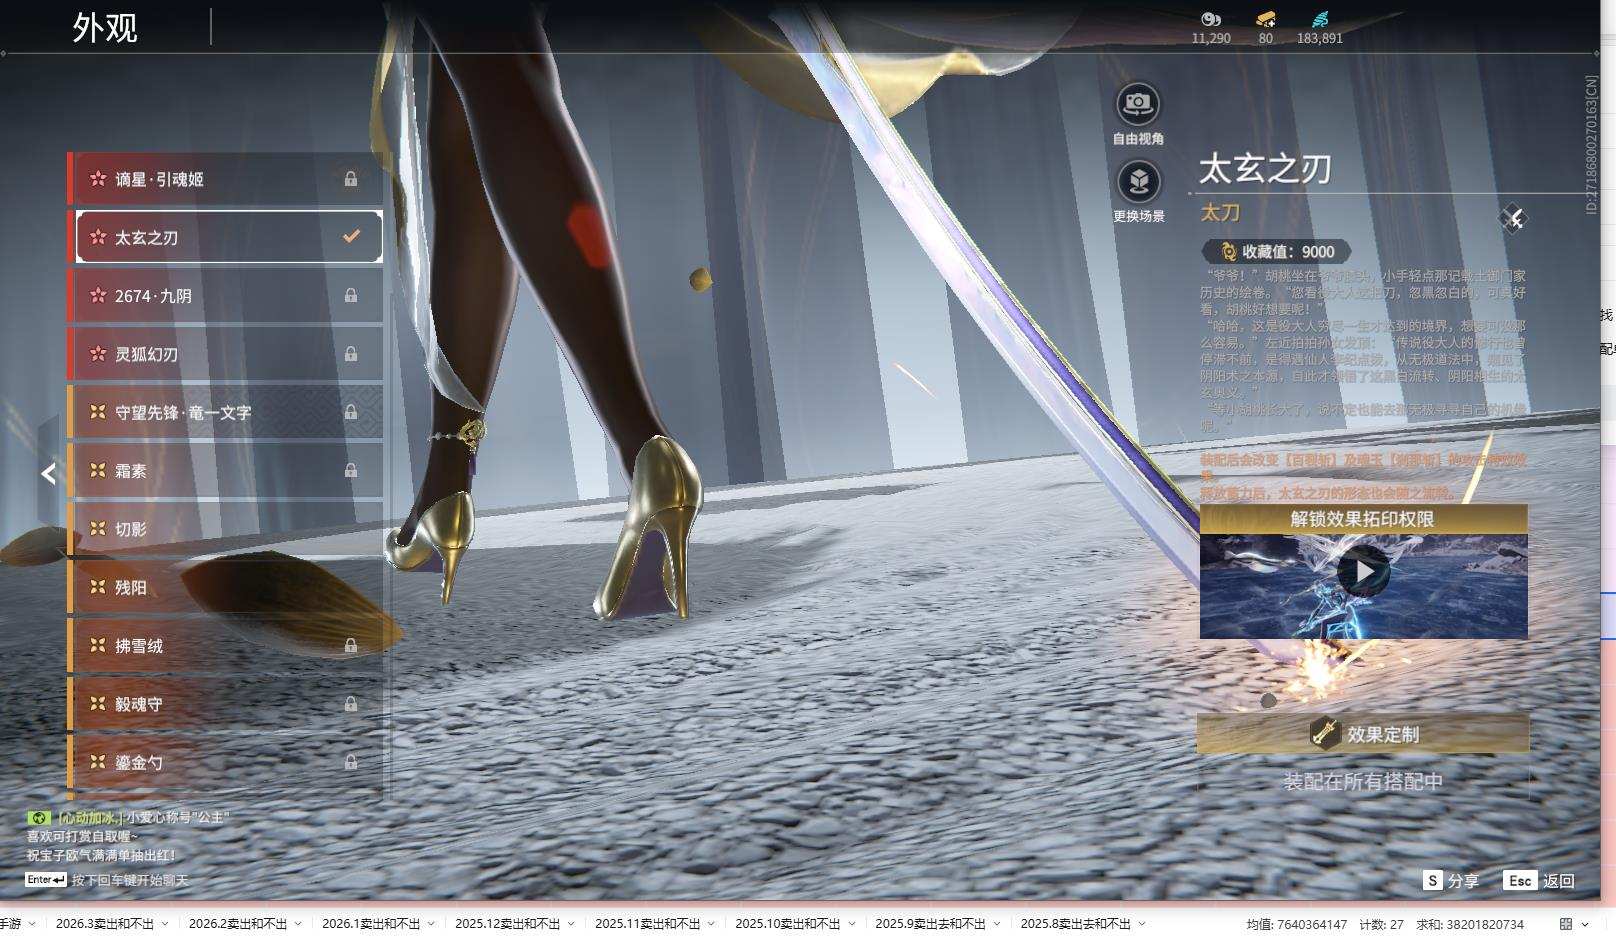Click the blue feather currency icon
The height and width of the screenshot is (939, 1616).
click(1319, 19)
